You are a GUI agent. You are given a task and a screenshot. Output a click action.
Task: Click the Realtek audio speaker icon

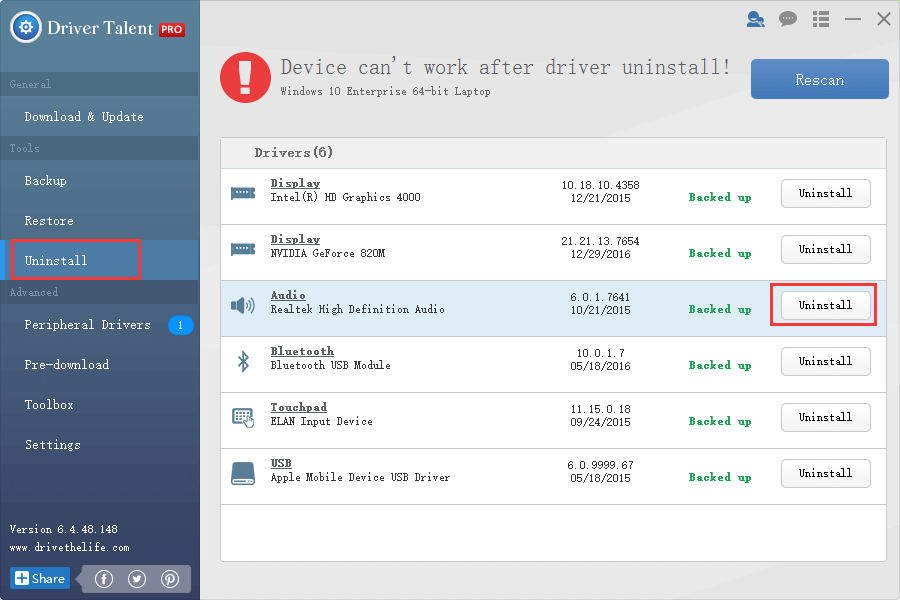[x=243, y=305]
